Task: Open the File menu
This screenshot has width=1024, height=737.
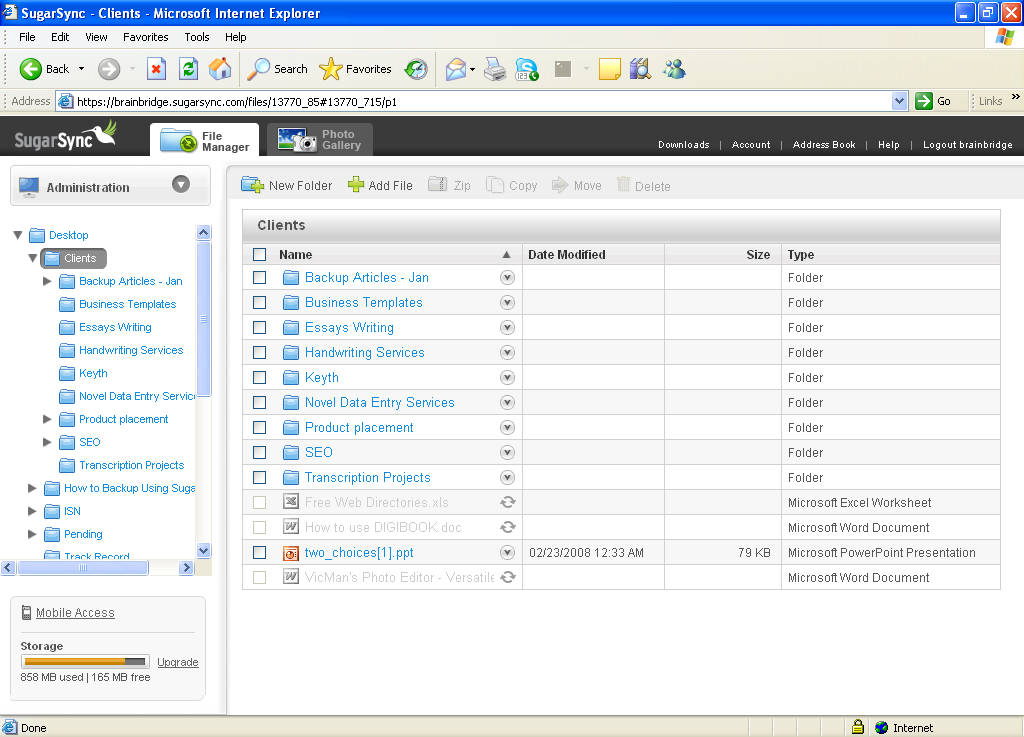Action: [27, 37]
